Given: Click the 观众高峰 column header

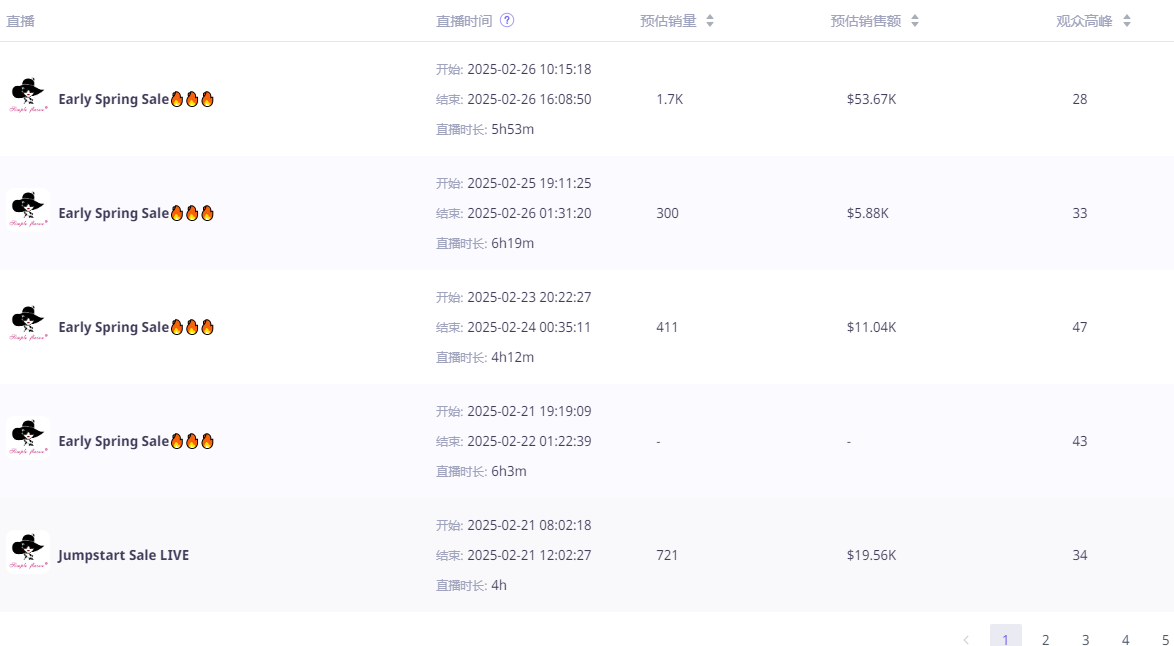Looking at the screenshot, I should click(x=1084, y=21).
